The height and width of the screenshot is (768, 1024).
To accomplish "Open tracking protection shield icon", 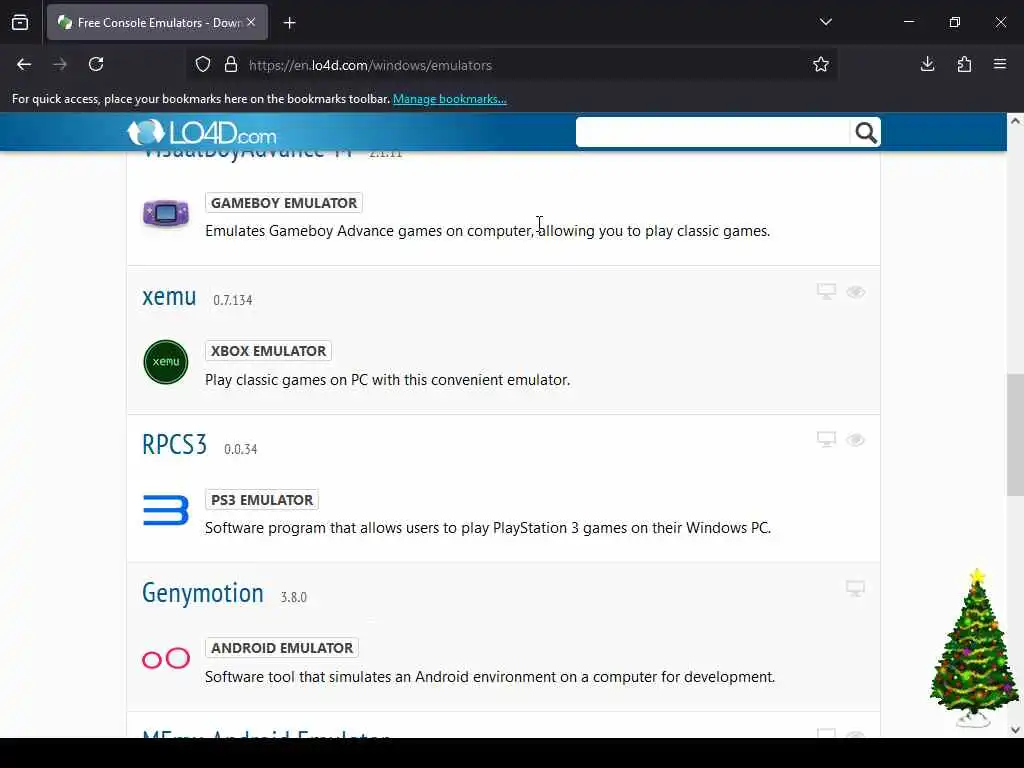I will coord(203,65).
